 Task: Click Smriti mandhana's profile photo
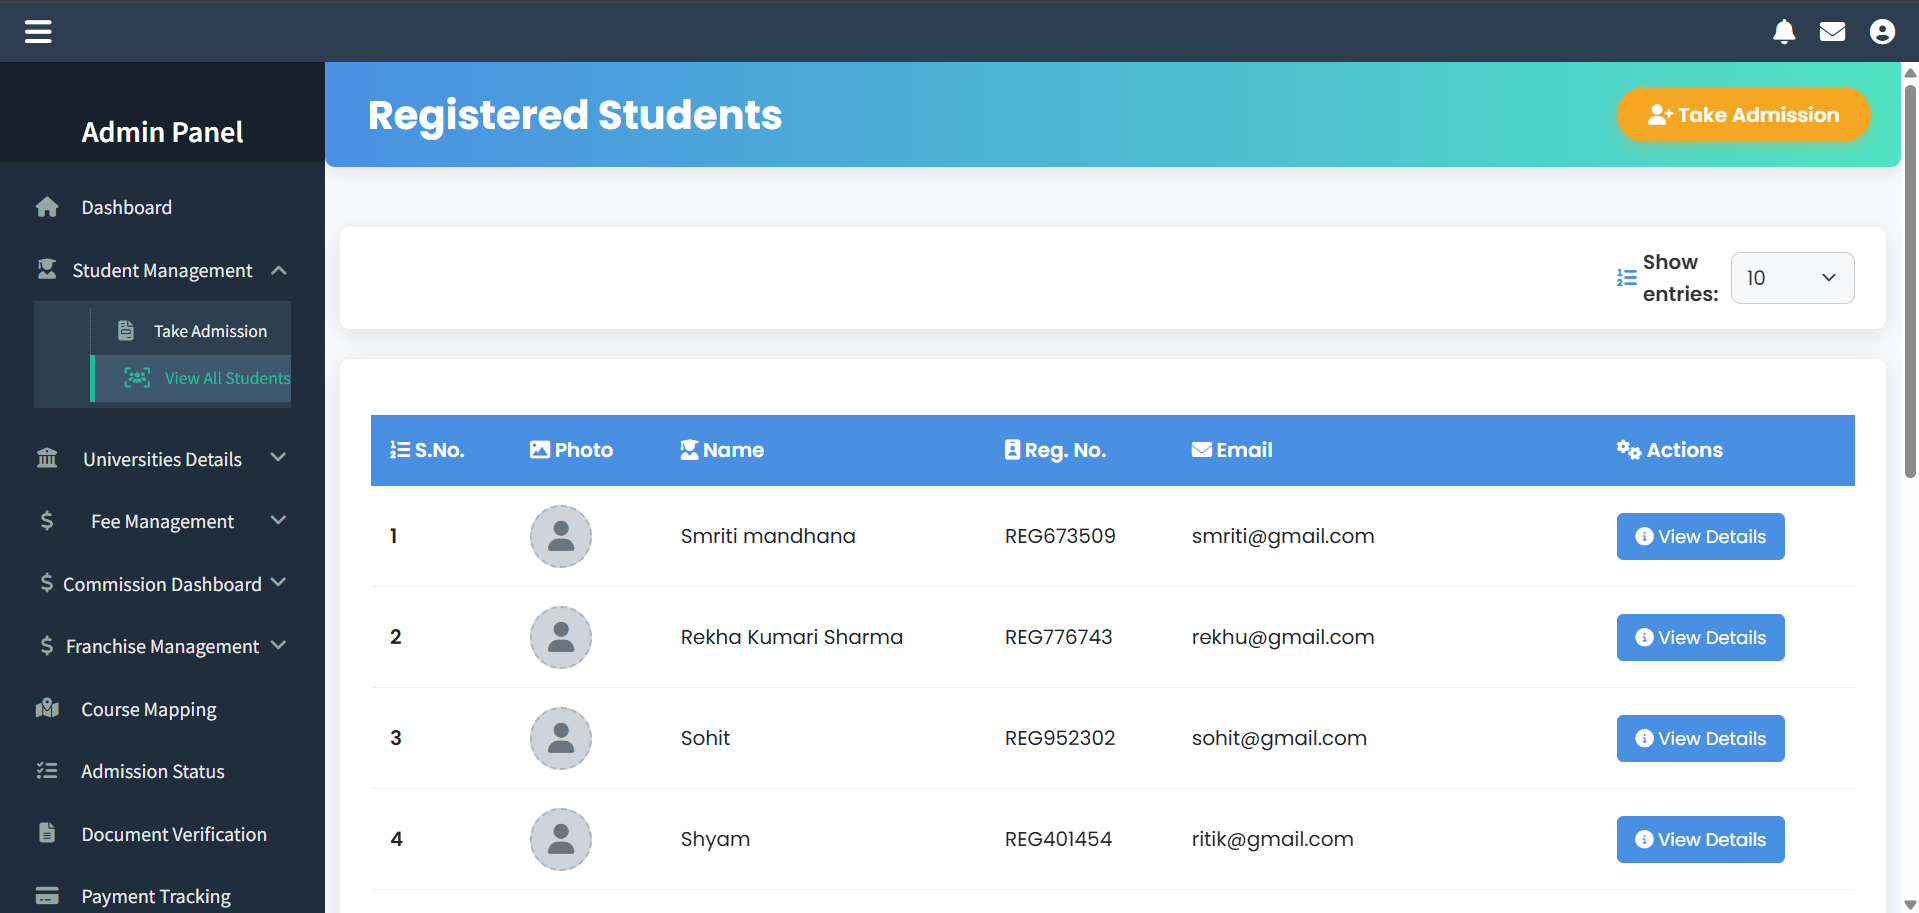point(561,536)
